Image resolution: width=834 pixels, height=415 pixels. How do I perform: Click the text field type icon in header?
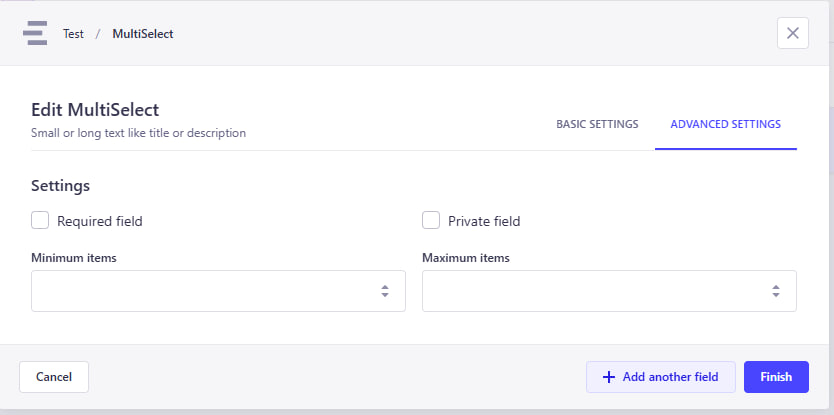point(35,33)
